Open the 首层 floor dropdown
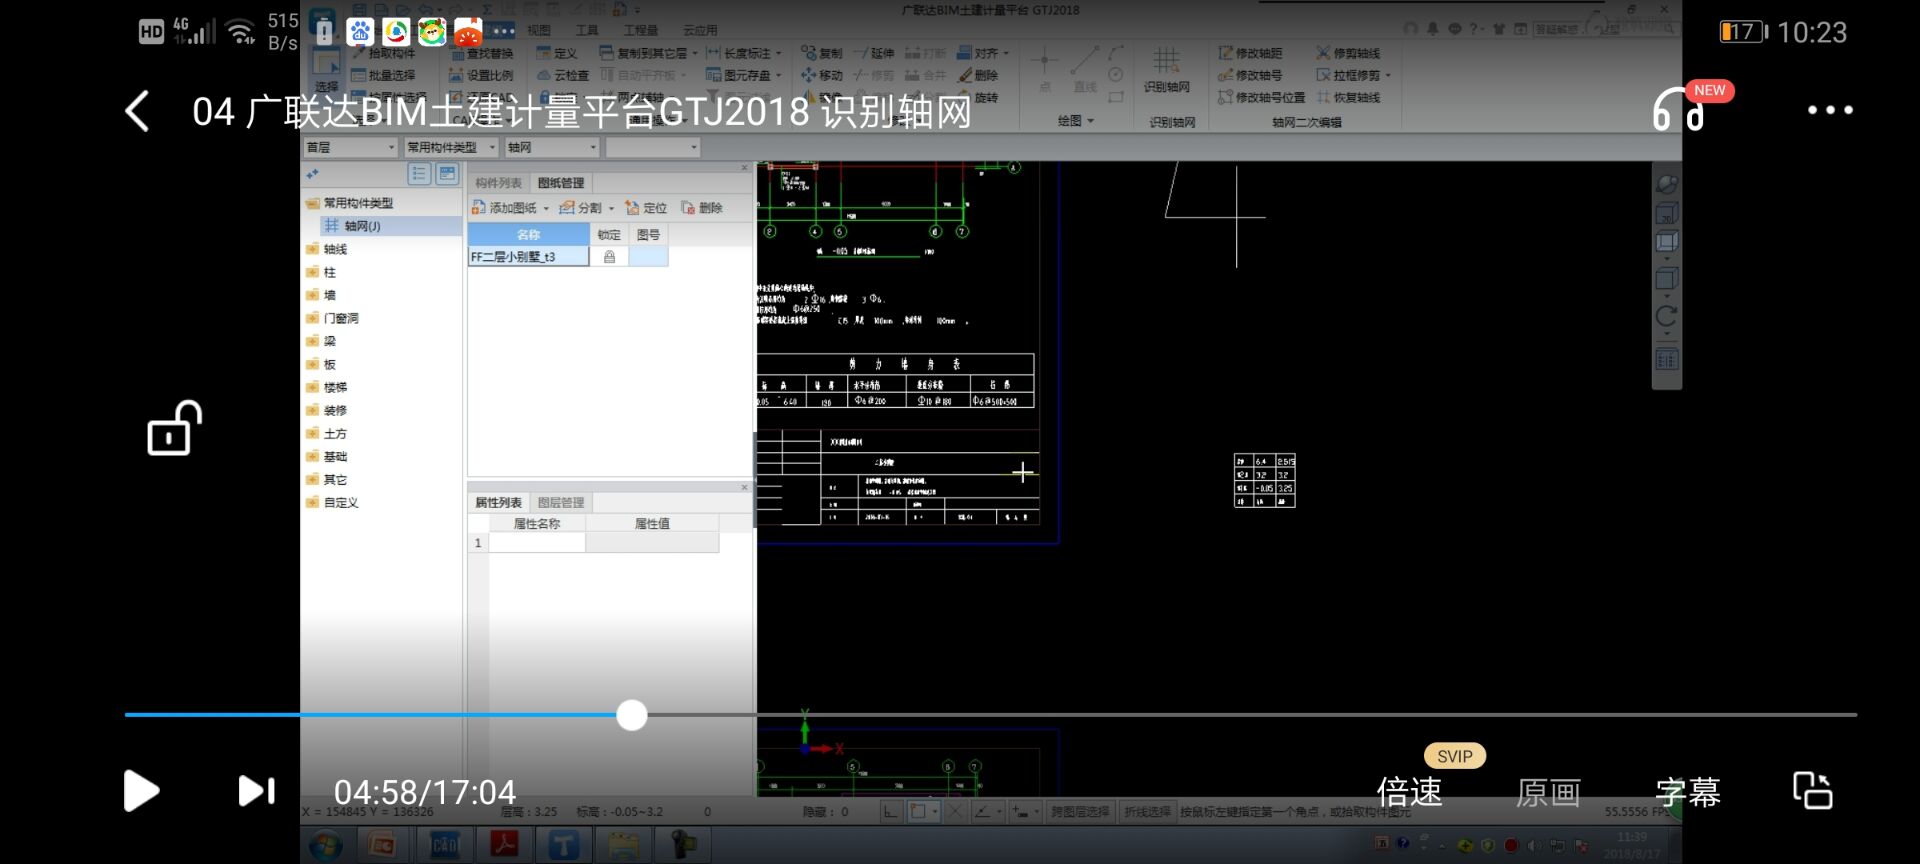This screenshot has width=1920, height=864. point(351,147)
